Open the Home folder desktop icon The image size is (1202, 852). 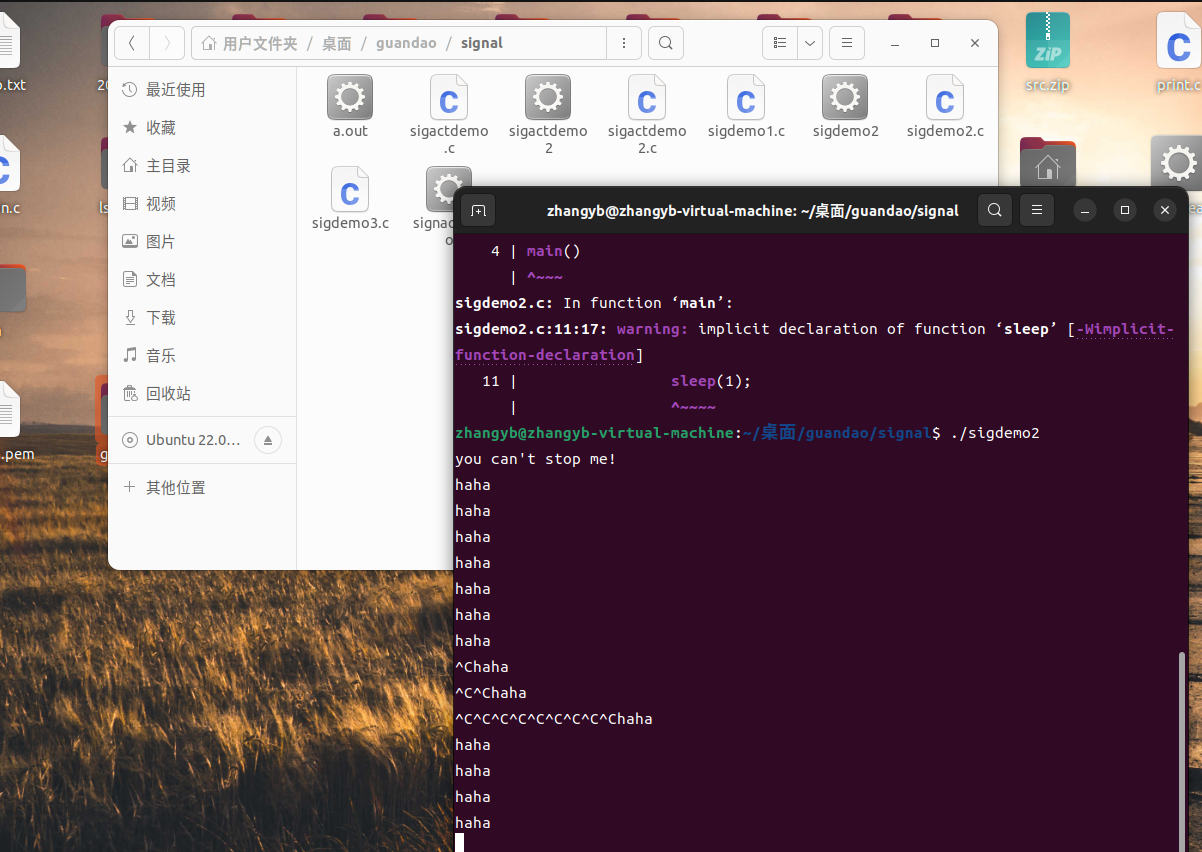tap(1047, 163)
